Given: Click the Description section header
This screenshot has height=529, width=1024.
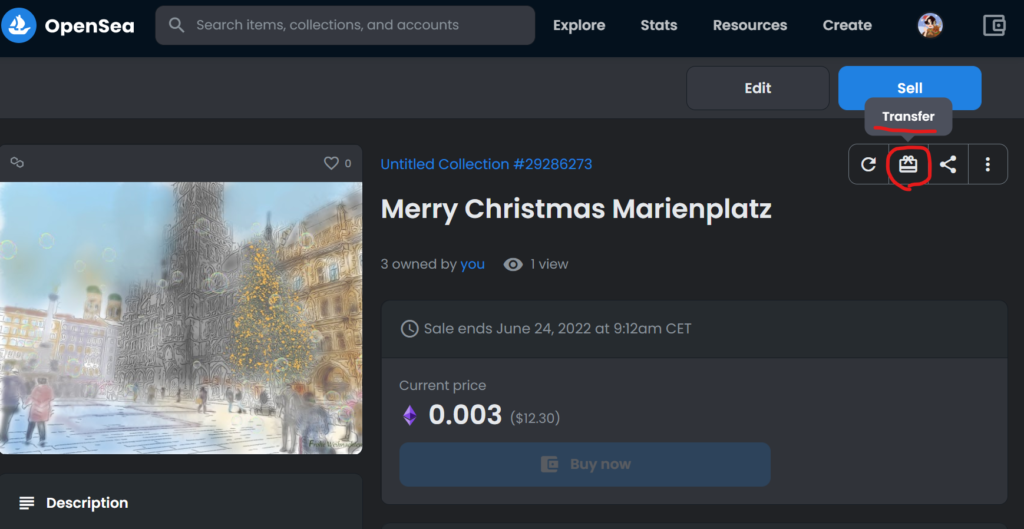Looking at the screenshot, I should (x=181, y=503).
